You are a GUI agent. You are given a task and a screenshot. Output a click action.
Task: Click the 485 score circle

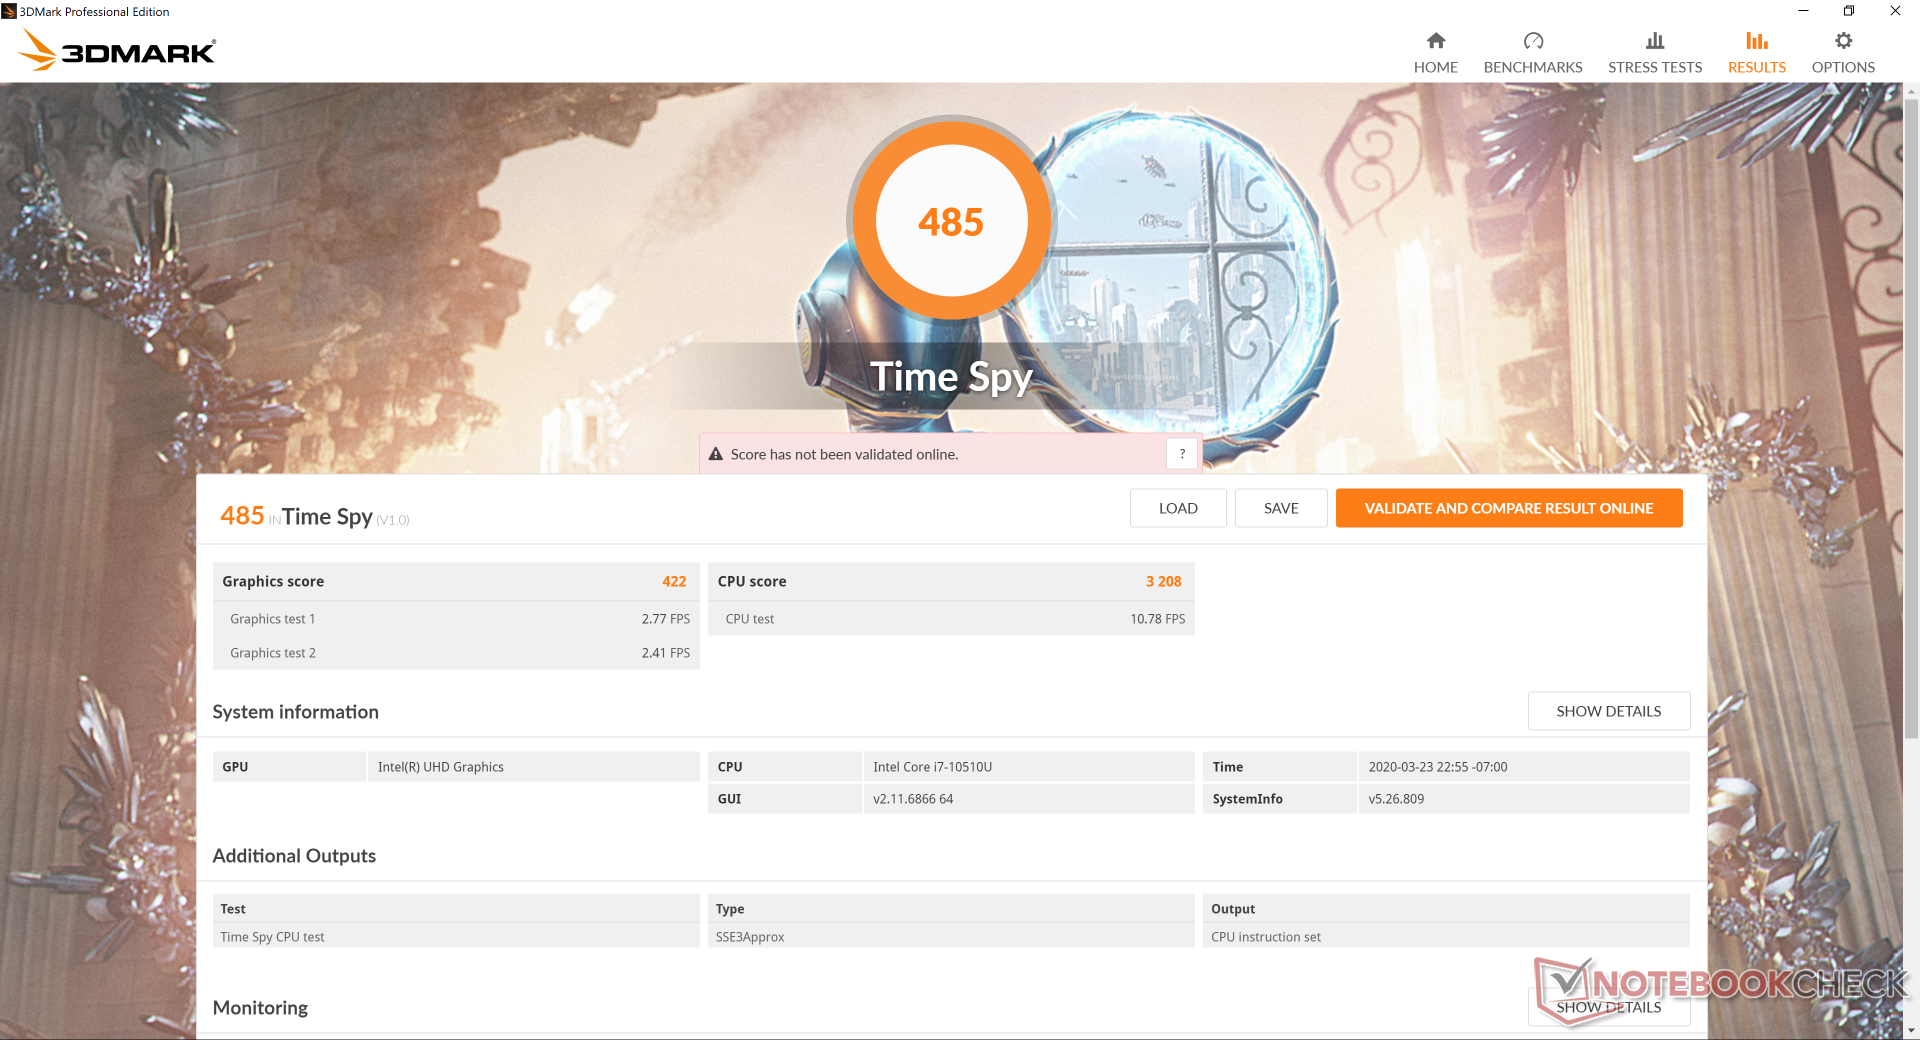(x=951, y=221)
